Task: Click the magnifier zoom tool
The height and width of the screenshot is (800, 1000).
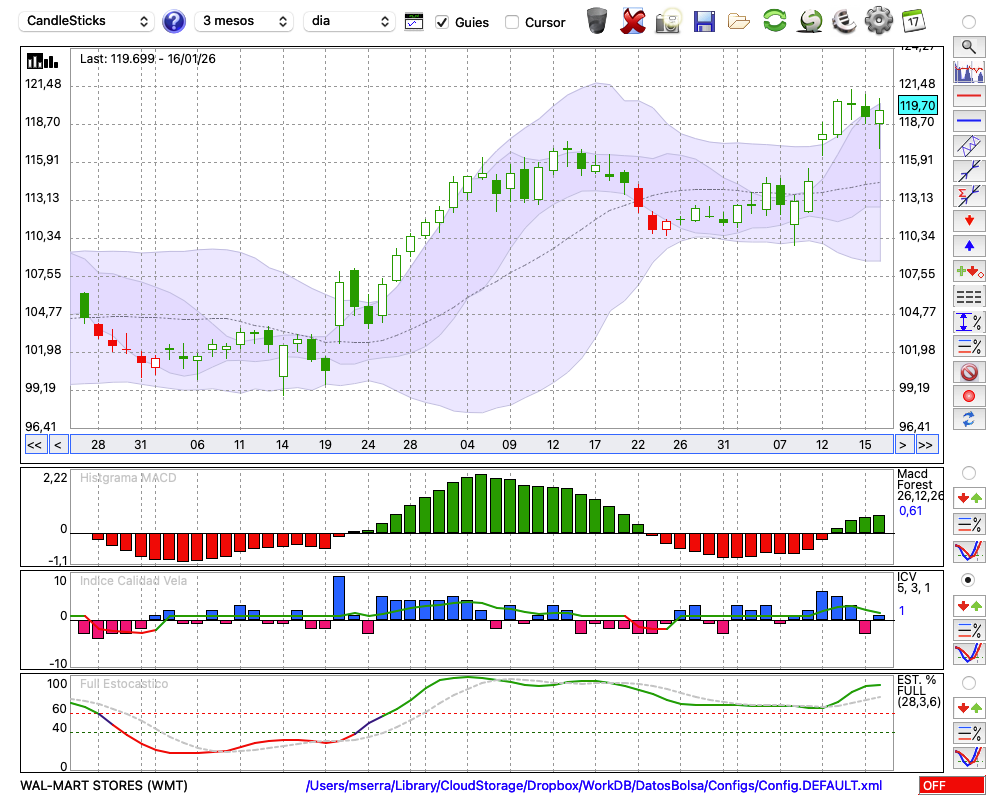Action: [x=969, y=47]
